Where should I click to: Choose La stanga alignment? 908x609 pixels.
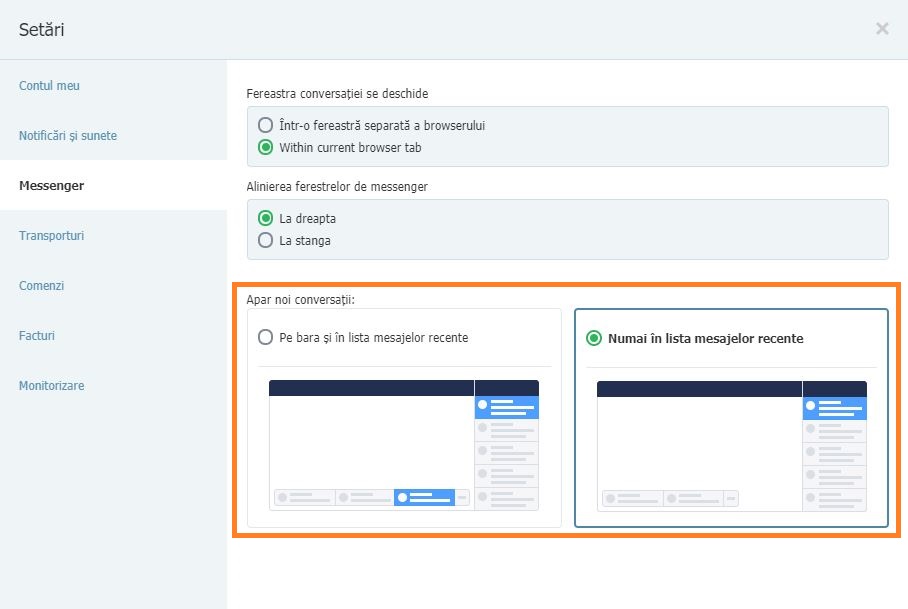[265, 240]
